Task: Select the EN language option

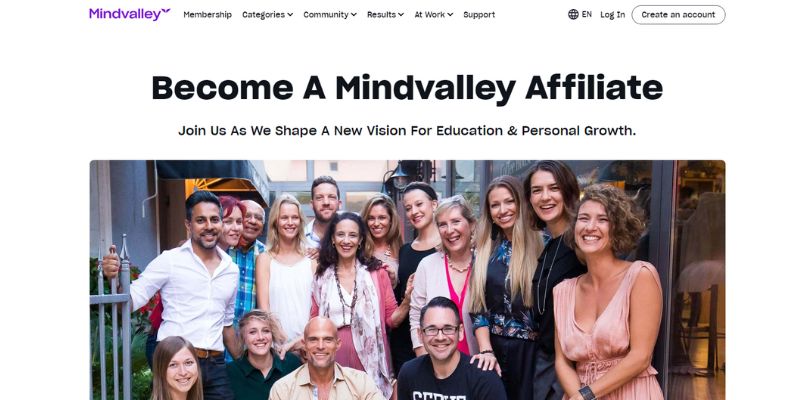Action: (587, 14)
